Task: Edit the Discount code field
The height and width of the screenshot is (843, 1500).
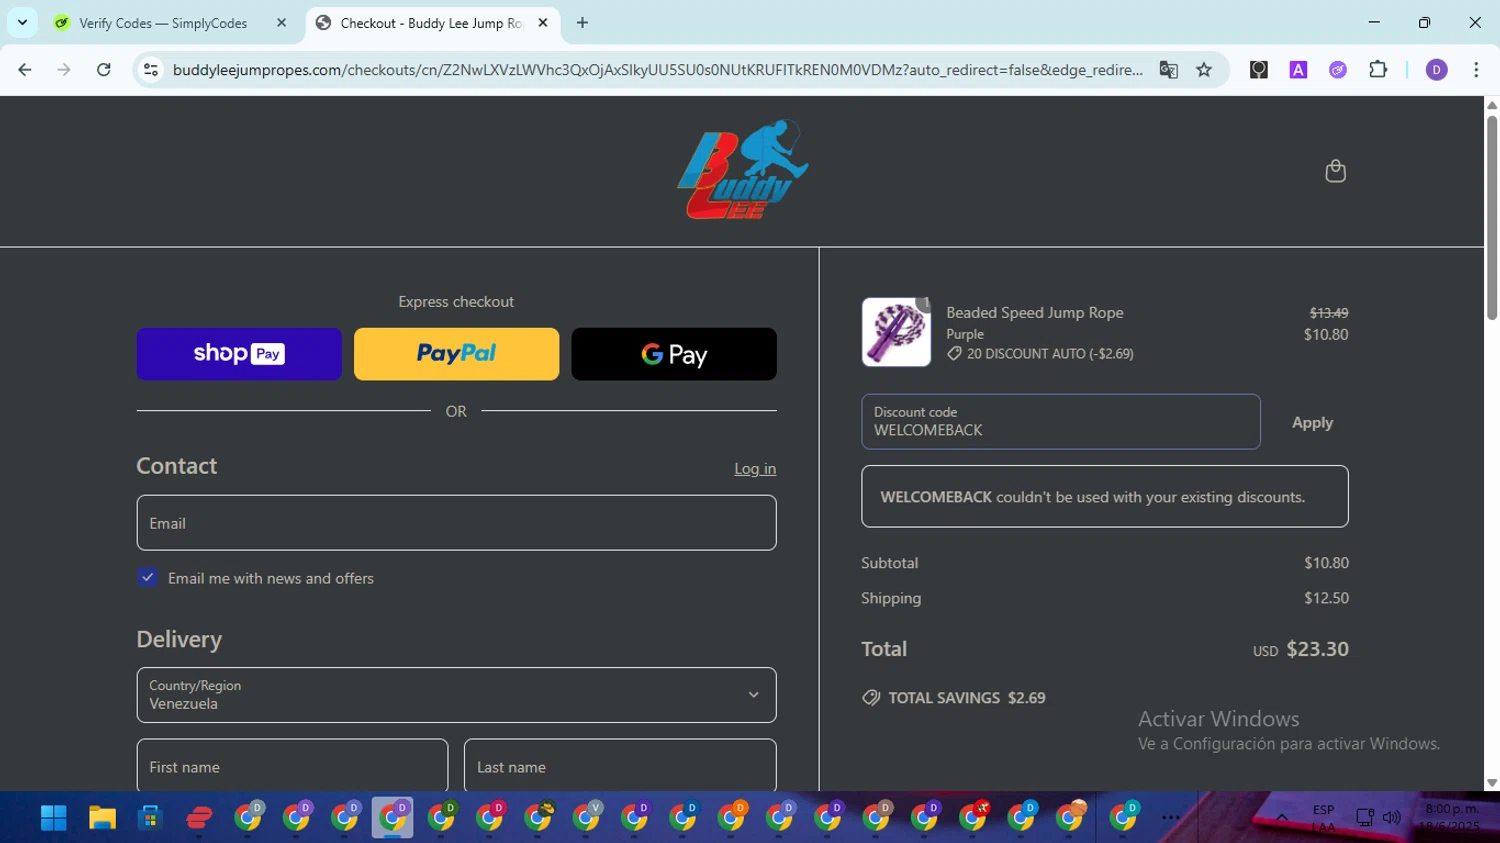Action: pyautogui.click(x=1061, y=422)
